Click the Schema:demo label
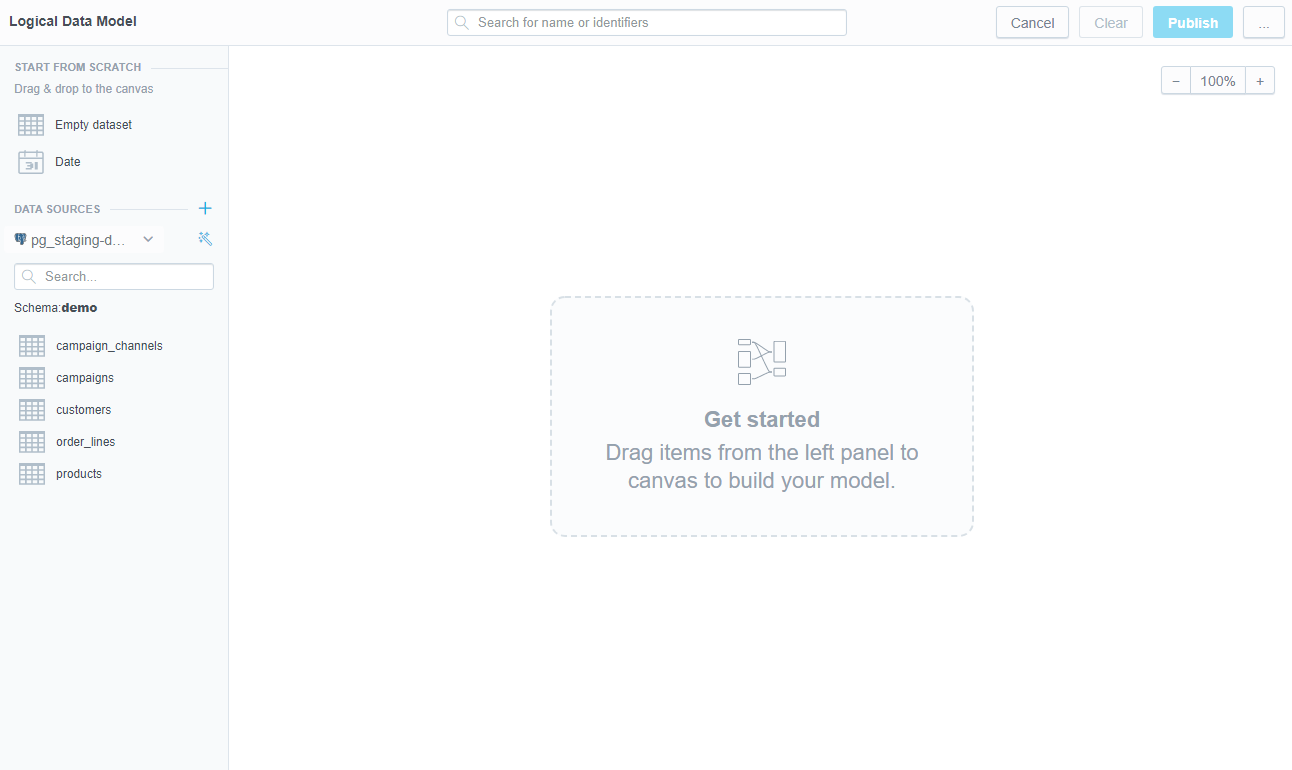The height and width of the screenshot is (770, 1292). pos(56,308)
